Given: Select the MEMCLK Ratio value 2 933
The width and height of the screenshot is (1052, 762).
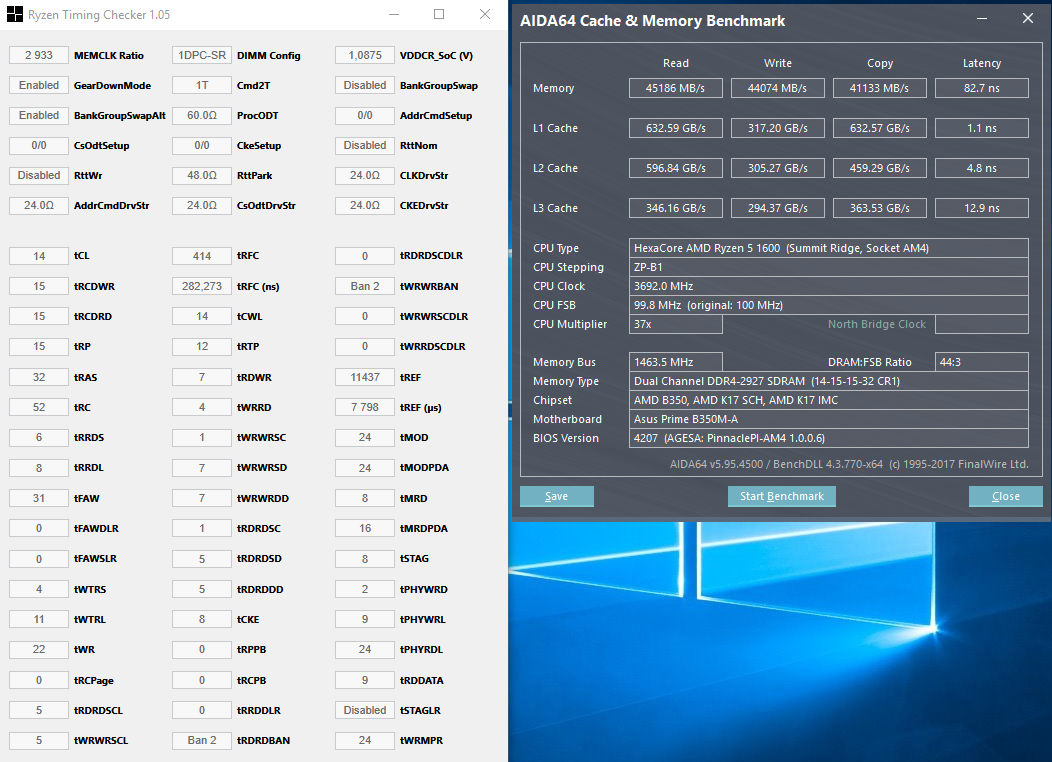Looking at the screenshot, I should point(39,55).
